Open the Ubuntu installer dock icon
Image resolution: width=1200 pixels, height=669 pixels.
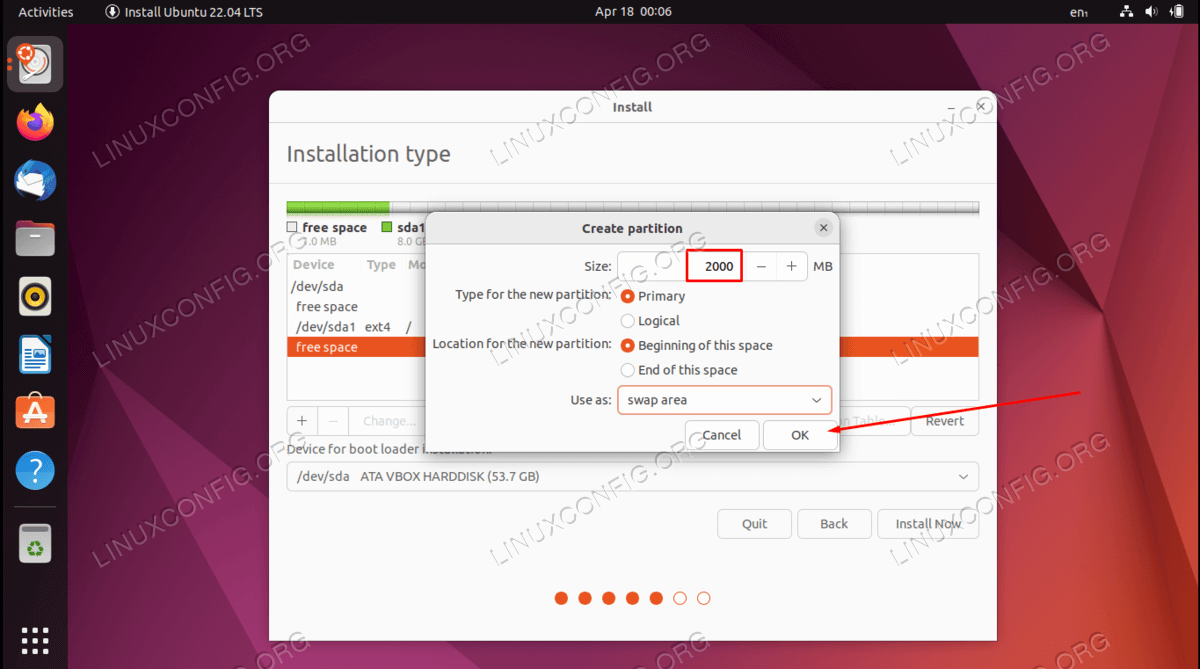pyautogui.click(x=36, y=64)
